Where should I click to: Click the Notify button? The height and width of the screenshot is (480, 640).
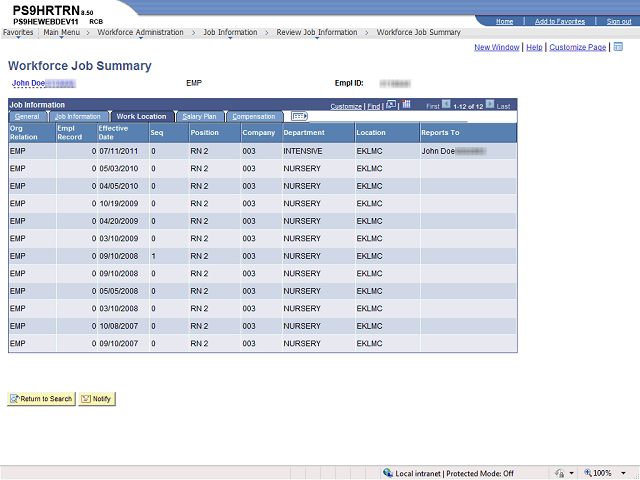[97, 399]
